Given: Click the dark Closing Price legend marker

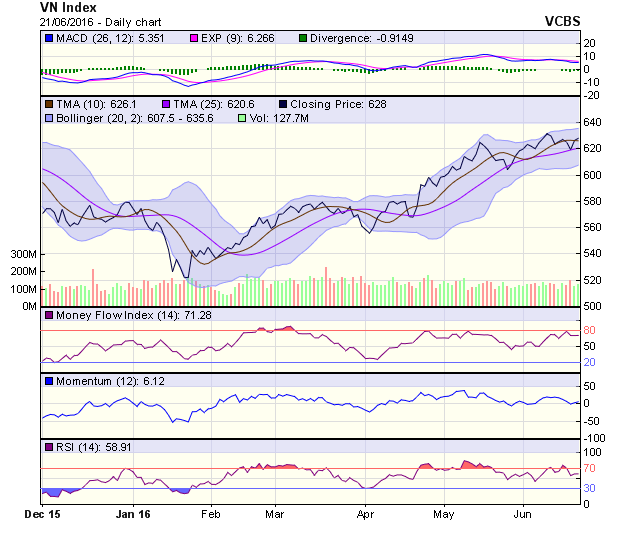Looking at the screenshot, I should [x=285, y=104].
